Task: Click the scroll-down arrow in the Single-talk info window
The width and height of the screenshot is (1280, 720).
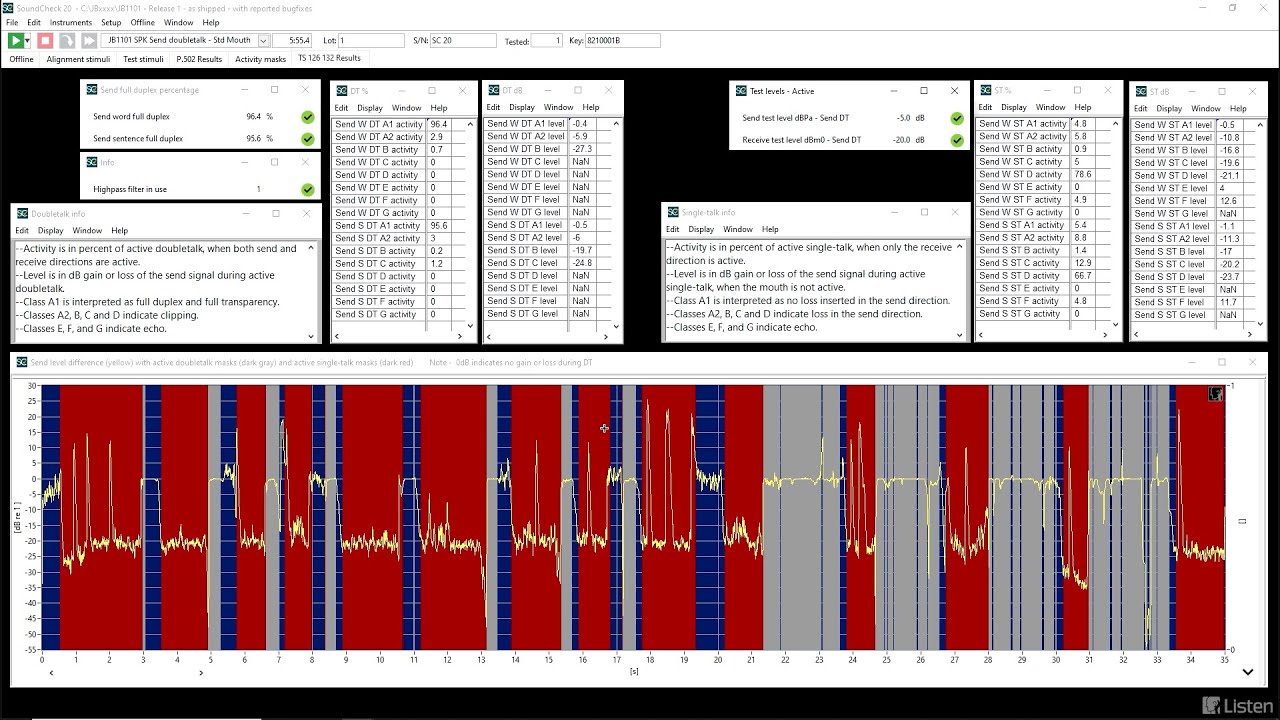Action: click(x=962, y=335)
